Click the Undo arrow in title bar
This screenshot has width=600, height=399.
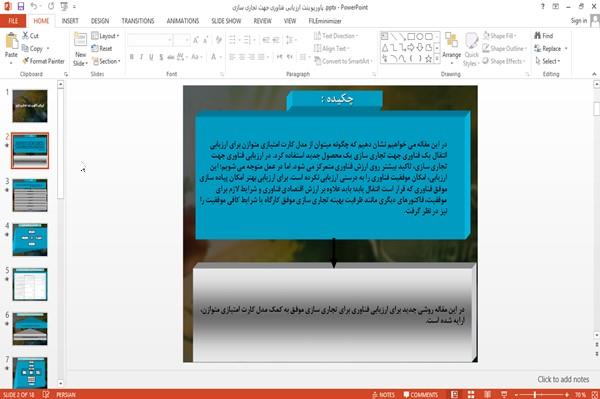34,7
